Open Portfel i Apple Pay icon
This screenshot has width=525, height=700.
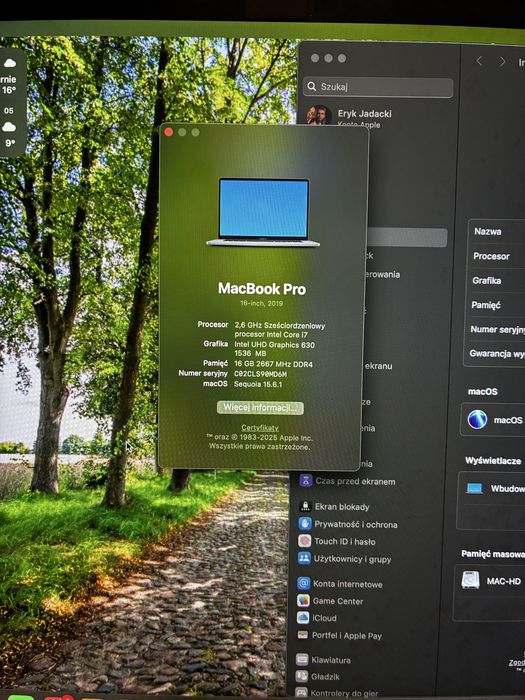[303, 635]
